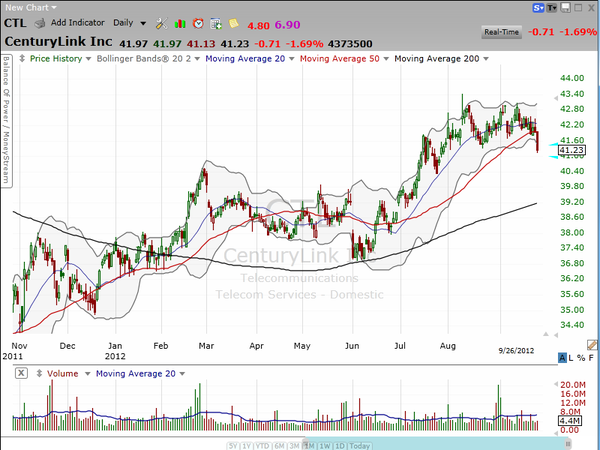Viewport: 600px width, 450px height.
Task: Click the Add Indicator button
Action: (x=78, y=23)
